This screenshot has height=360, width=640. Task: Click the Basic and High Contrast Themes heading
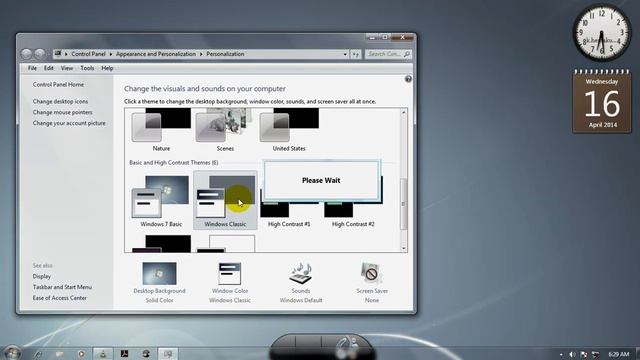(174, 162)
